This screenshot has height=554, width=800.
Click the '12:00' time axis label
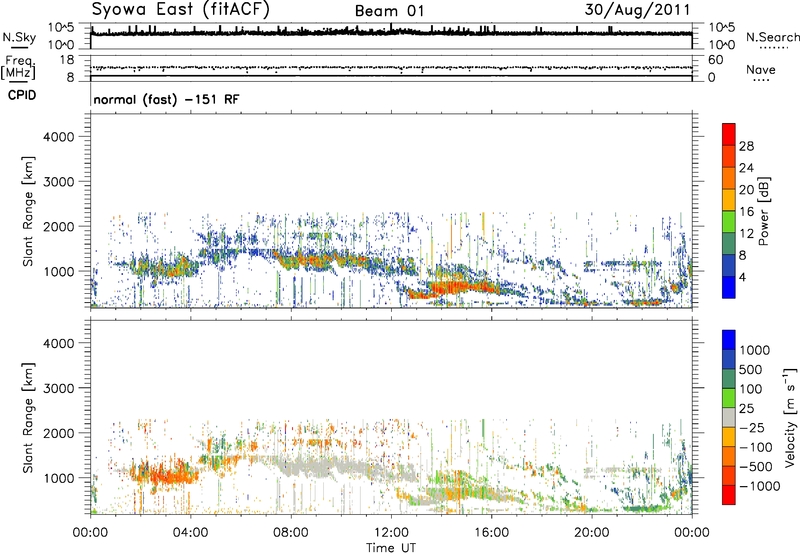point(391,533)
